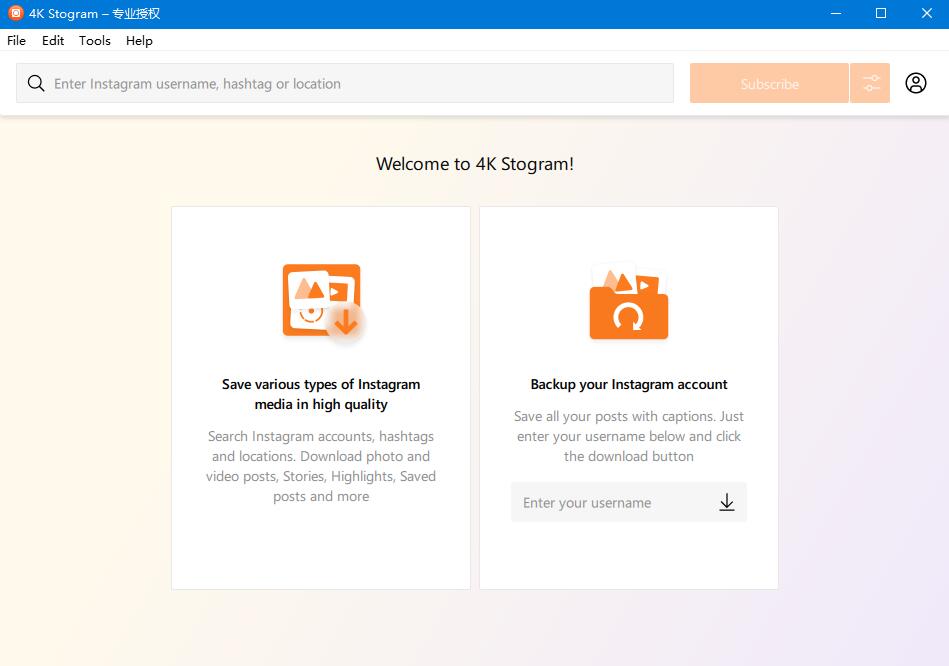Close the 4K Stogram window

[x=927, y=13]
